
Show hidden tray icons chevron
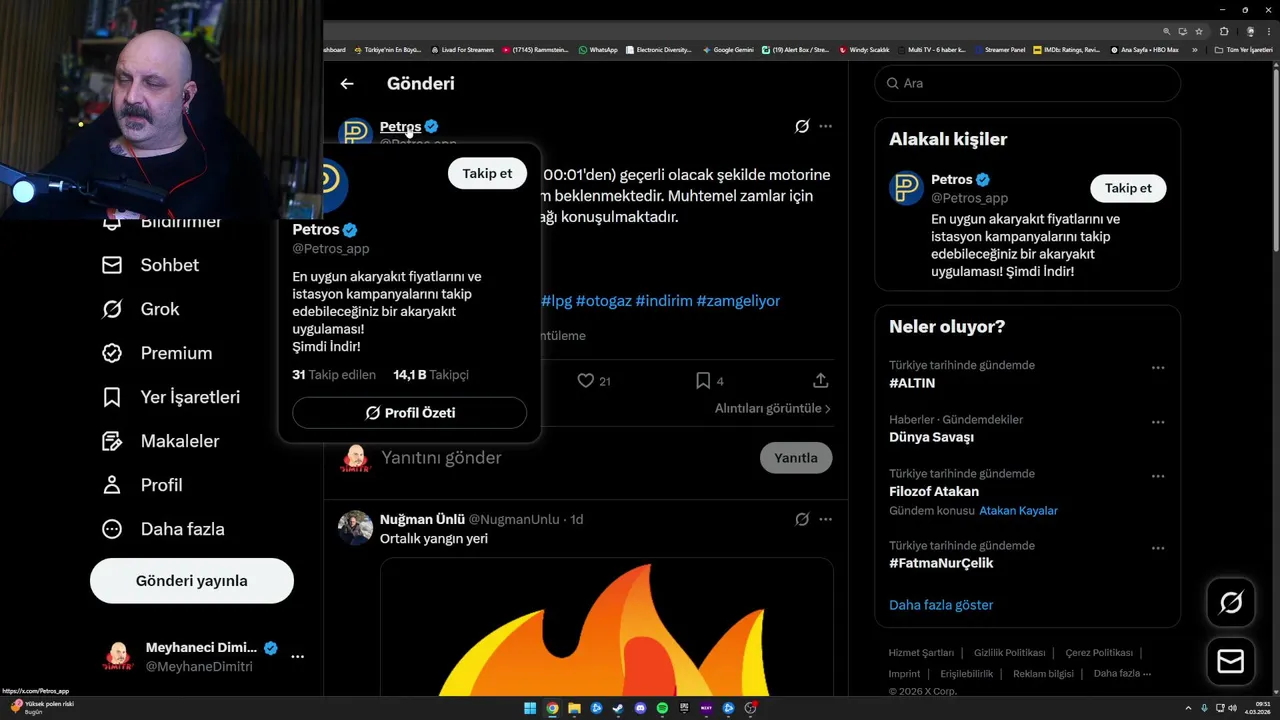[x=1188, y=708]
